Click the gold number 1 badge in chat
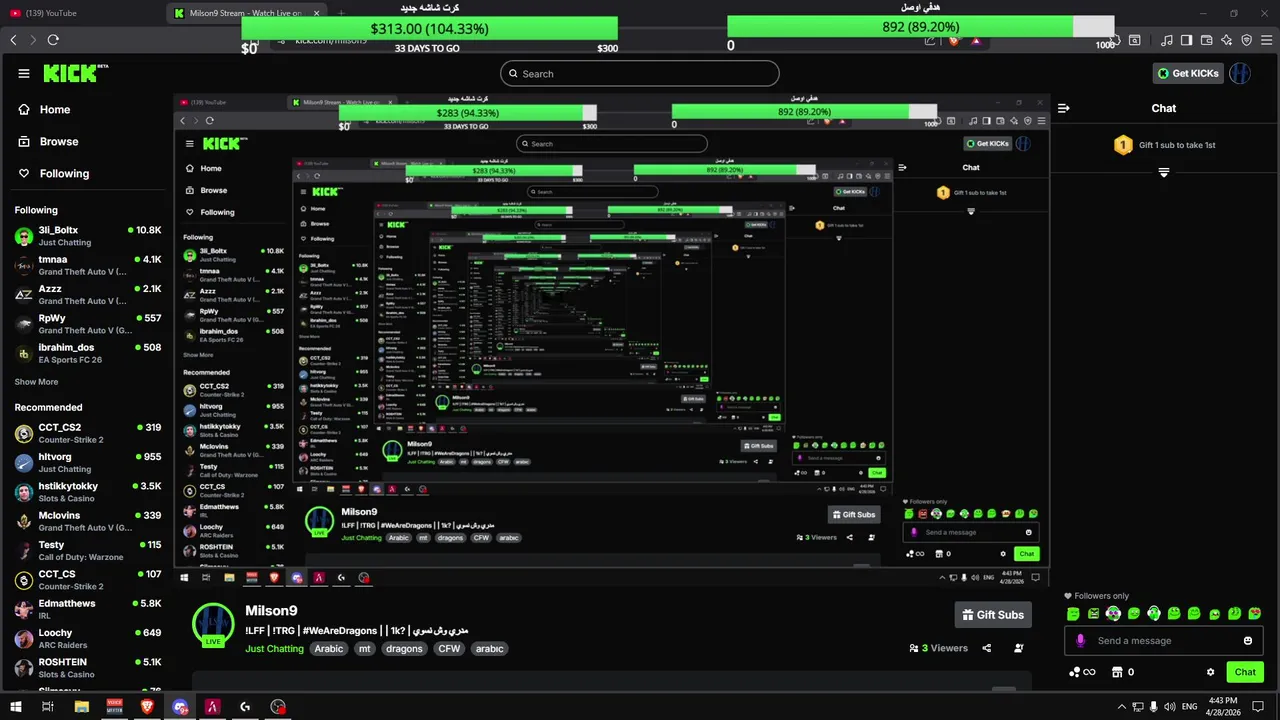The image size is (1280, 720). (x=1122, y=145)
